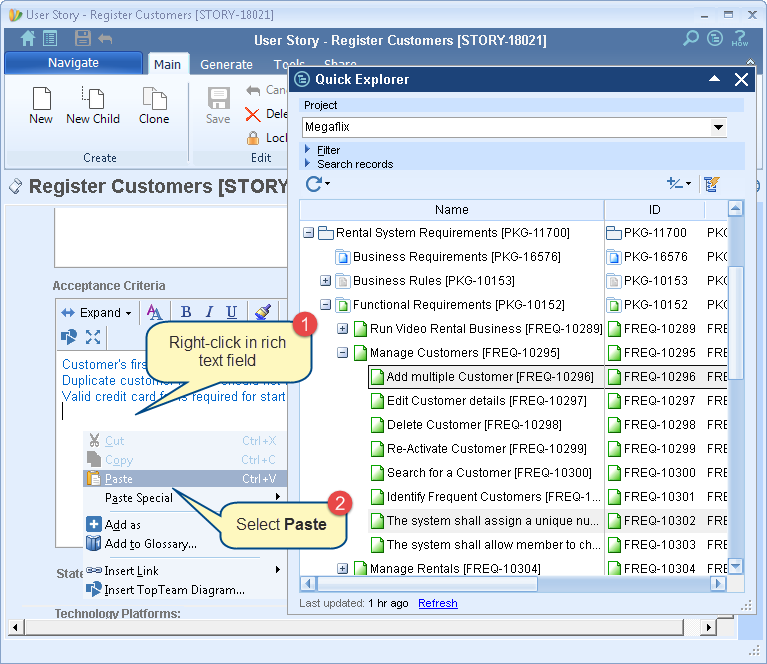The image size is (767, 664).
Task: Choose Insert TopTeam Diagram... menu item
Action: (x=165, y=590)
